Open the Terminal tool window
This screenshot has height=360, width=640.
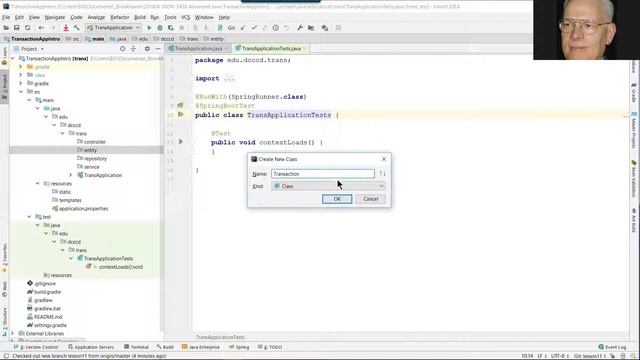click(x=136, y=347)
